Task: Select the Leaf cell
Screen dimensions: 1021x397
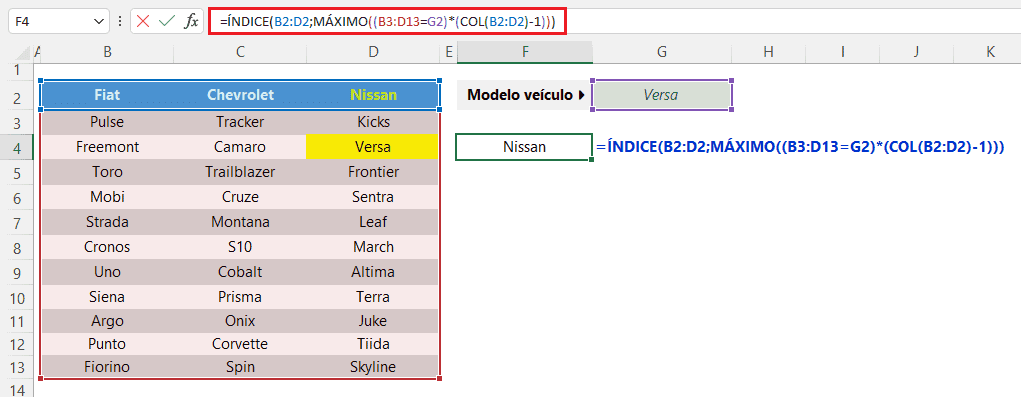Action: coord(373,222)
